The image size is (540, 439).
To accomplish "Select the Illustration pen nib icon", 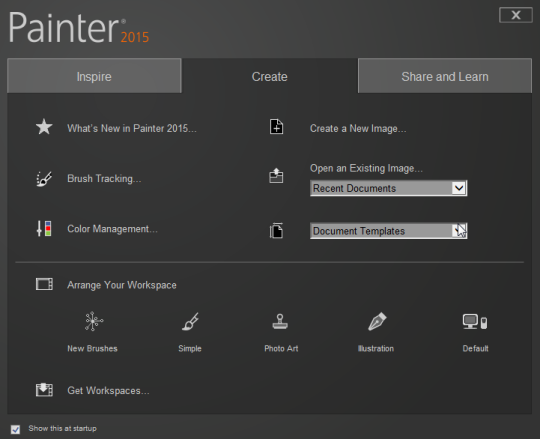I will click(x=377, y=321).
